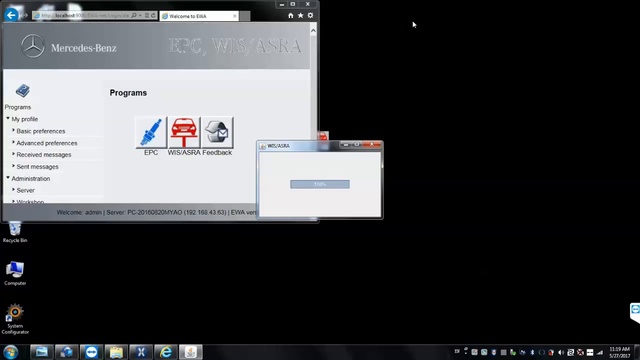Expand the Sent messages arrow

click(x=13, y=166)
